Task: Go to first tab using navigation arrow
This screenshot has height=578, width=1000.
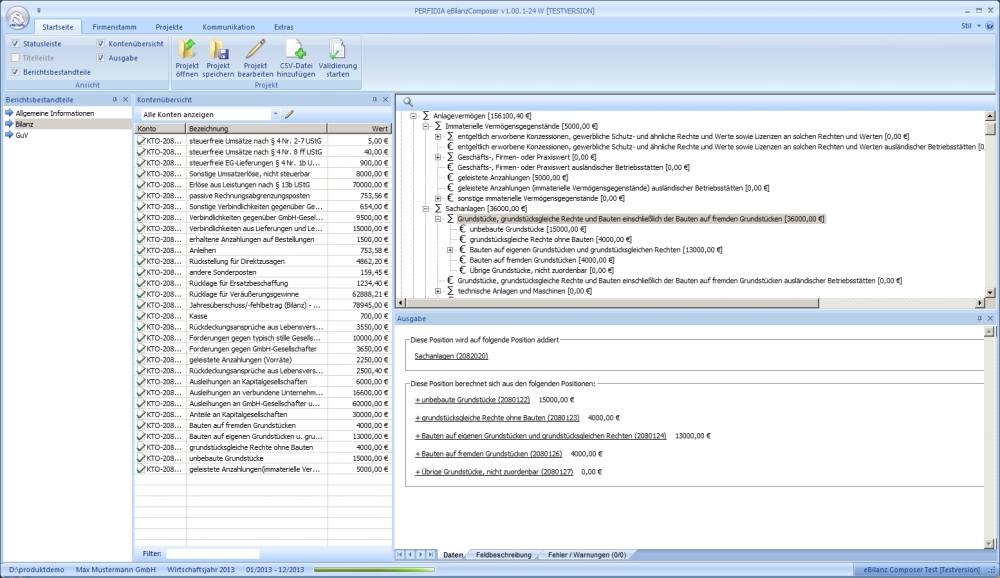Action: (400, 554)
